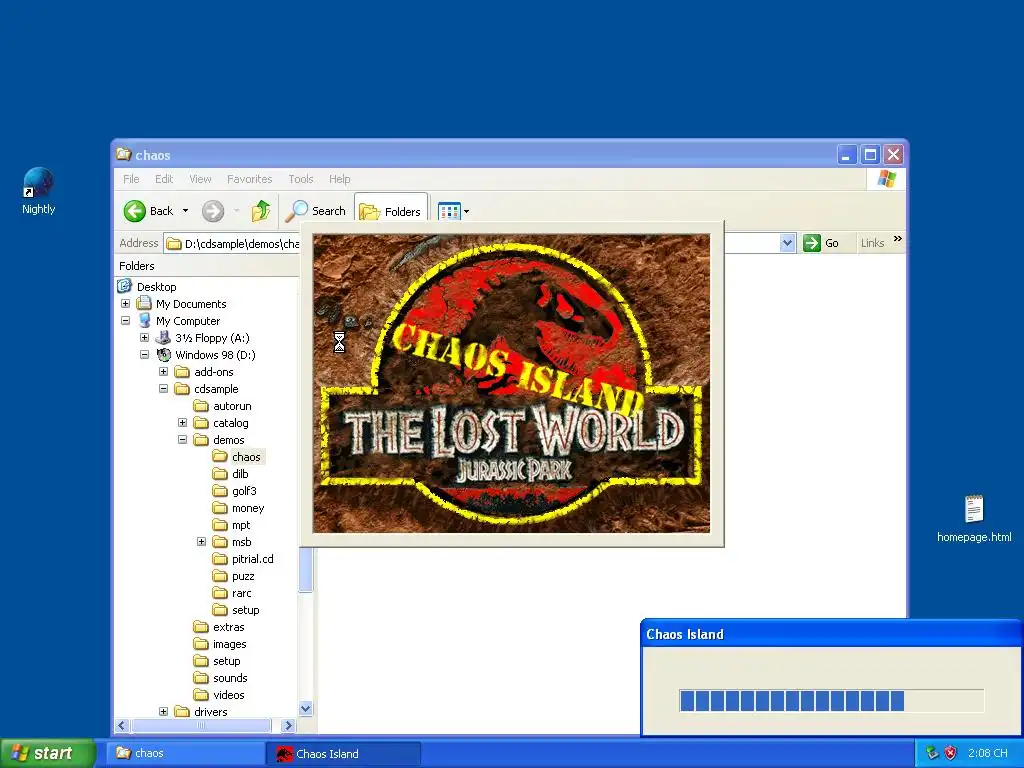
Task: Open the Views dropdown arrow
Action: pyautogui.click(x=466, y=212)
